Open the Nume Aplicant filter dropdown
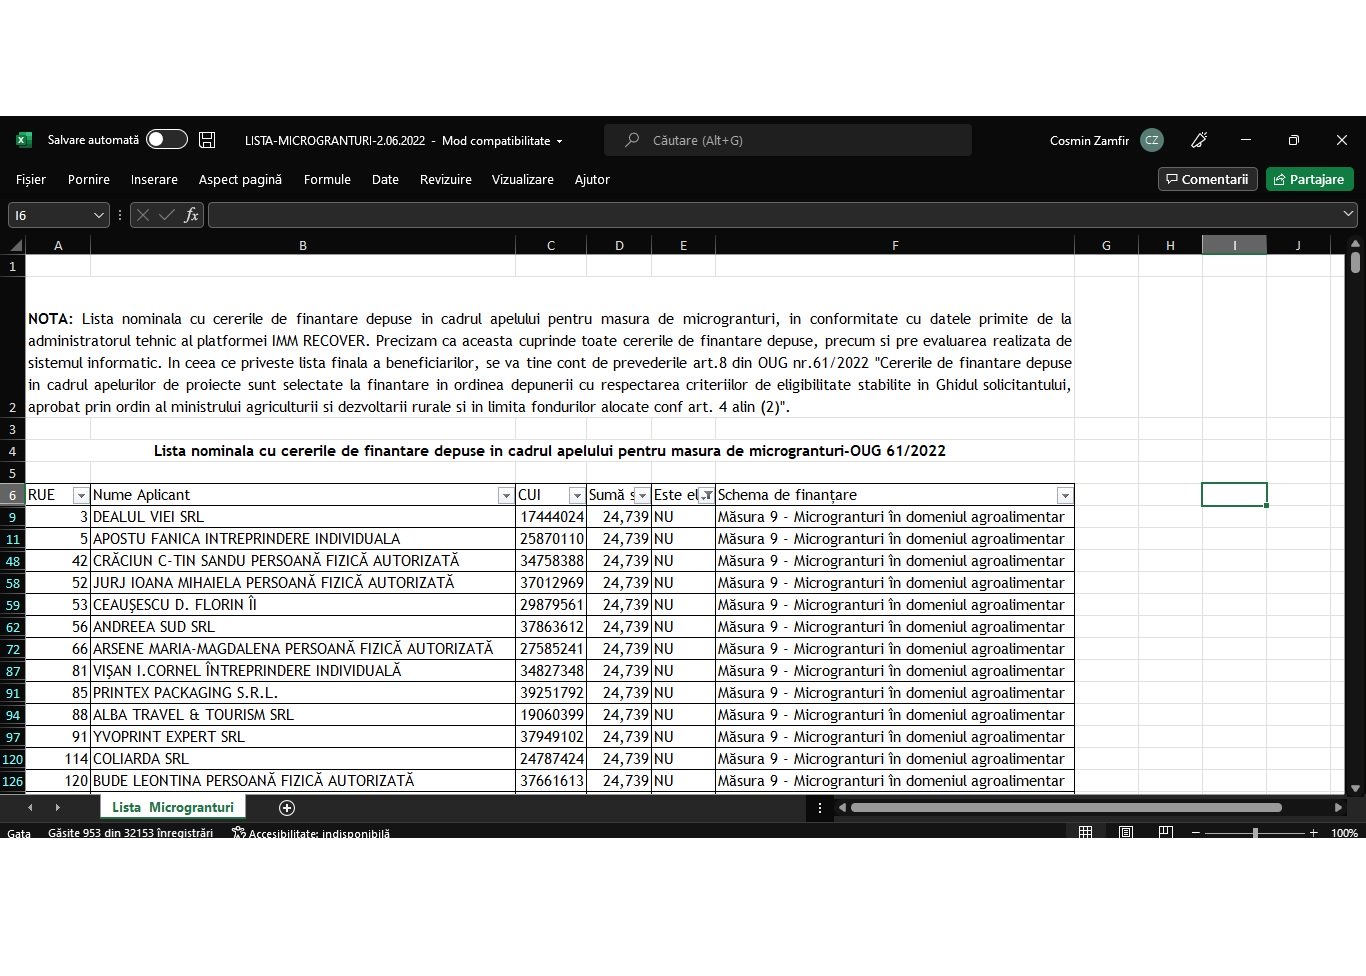Image resolution: width=1366 pixels, height=976 pixels. [506, 496]
